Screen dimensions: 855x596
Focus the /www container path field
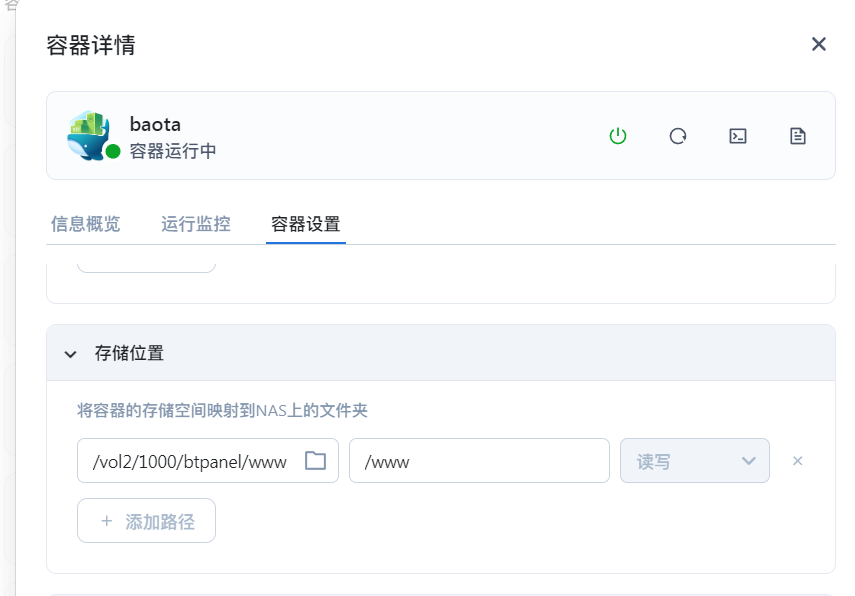pos(478,461)
